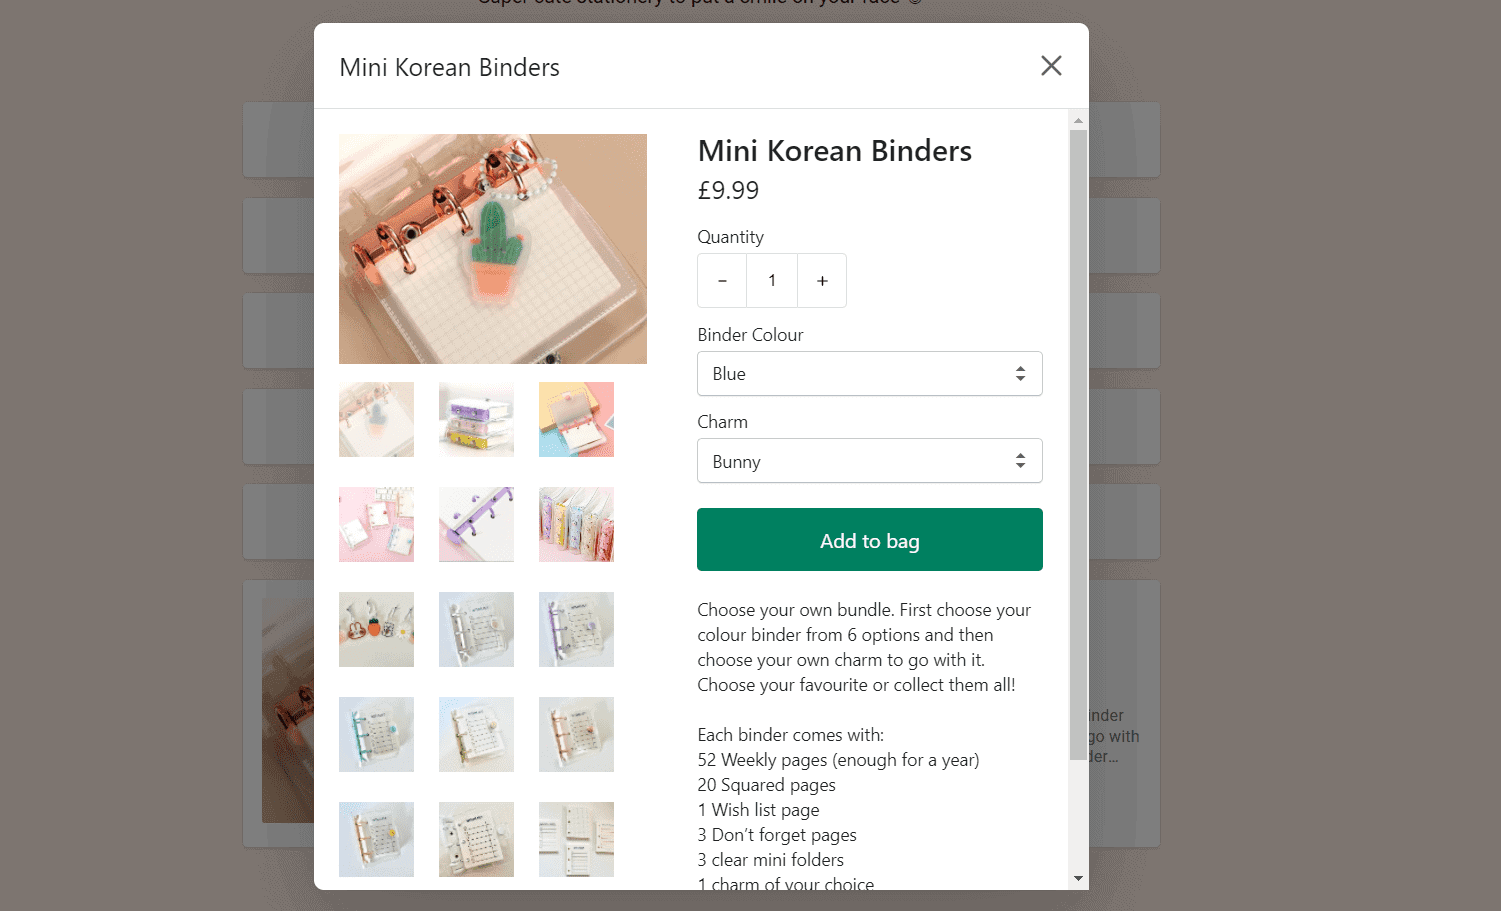Screen dimensions: 1501x911
Task: Click the charm collection thumbnail
Action: click(x=376, y=629)
